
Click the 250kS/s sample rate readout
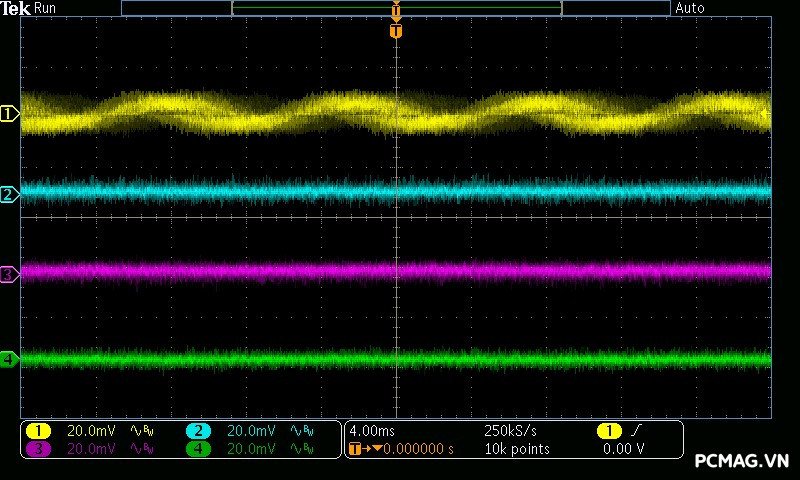[x=511, y=431]
